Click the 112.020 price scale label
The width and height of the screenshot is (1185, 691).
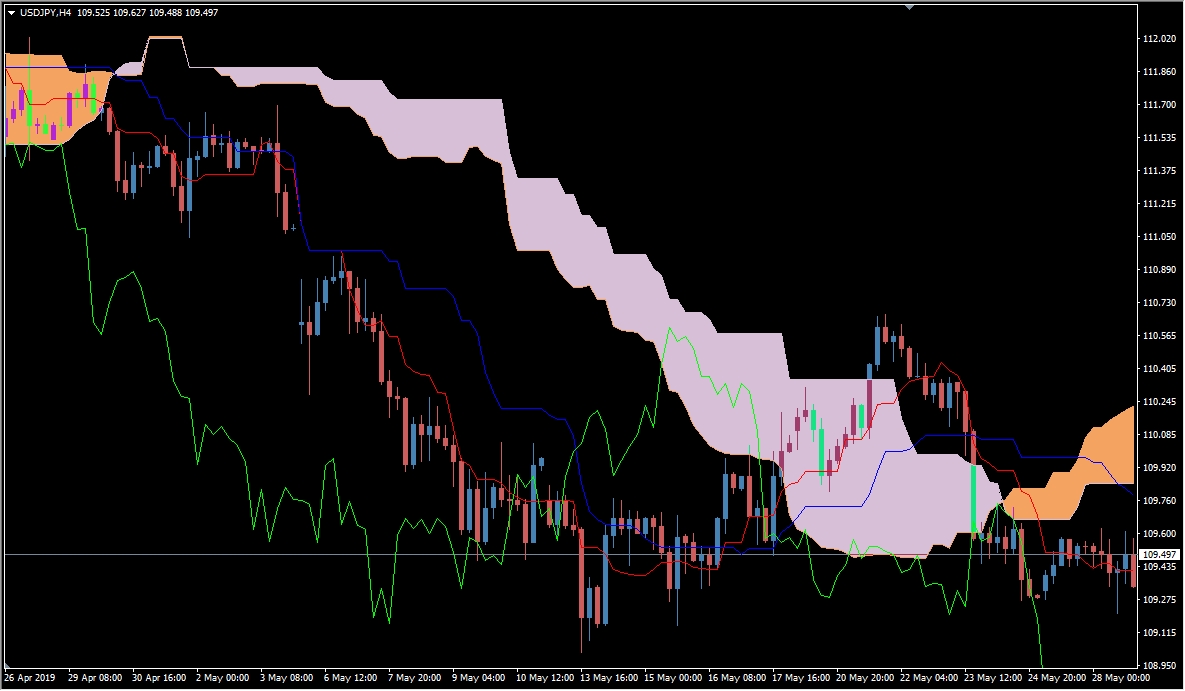1159,39
